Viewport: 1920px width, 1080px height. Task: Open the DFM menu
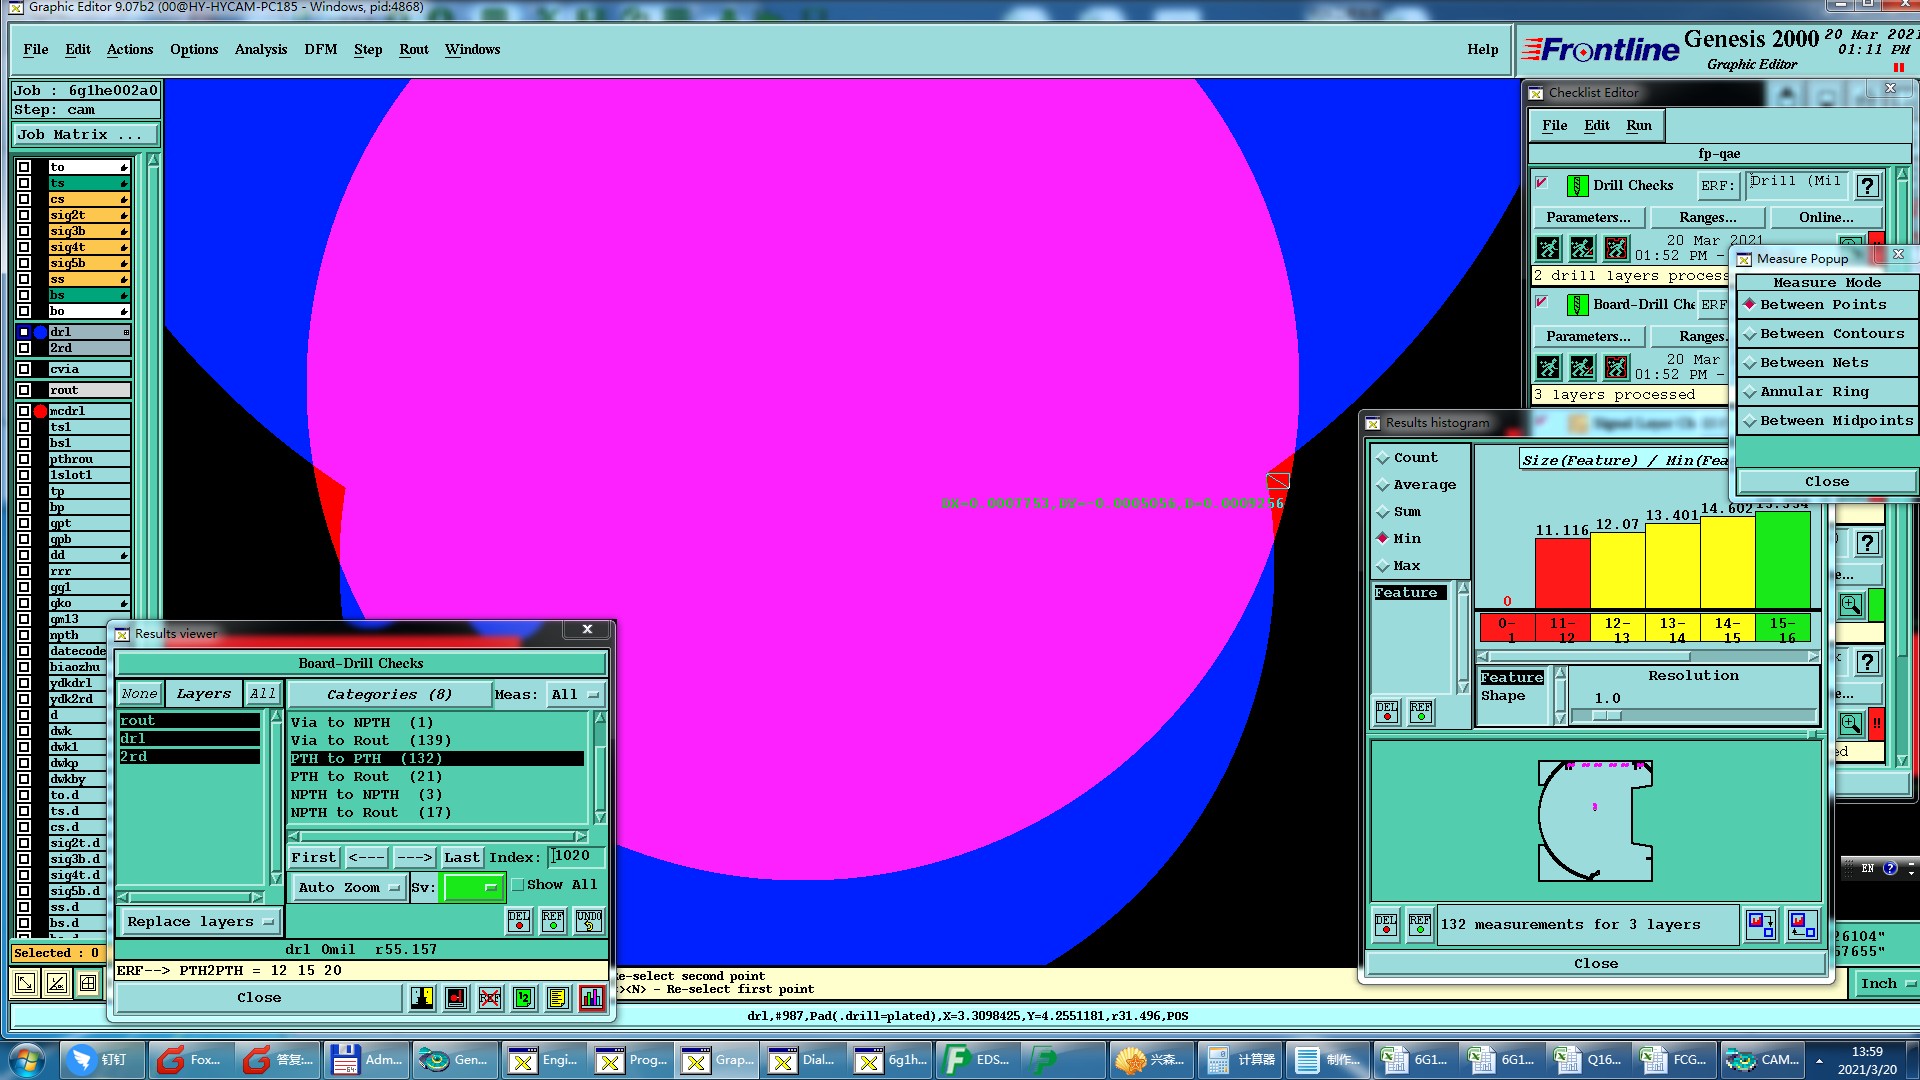(320, 50)
